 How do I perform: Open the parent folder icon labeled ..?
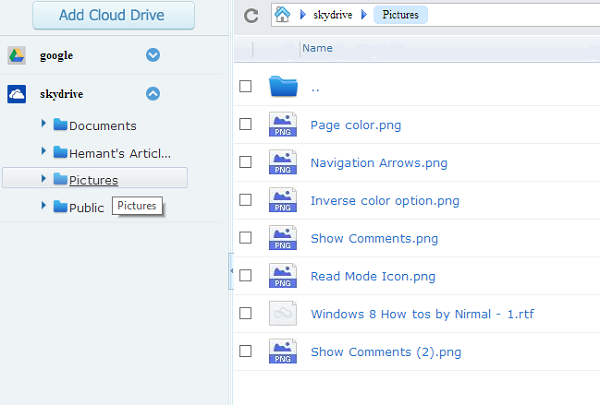[283, 86]
